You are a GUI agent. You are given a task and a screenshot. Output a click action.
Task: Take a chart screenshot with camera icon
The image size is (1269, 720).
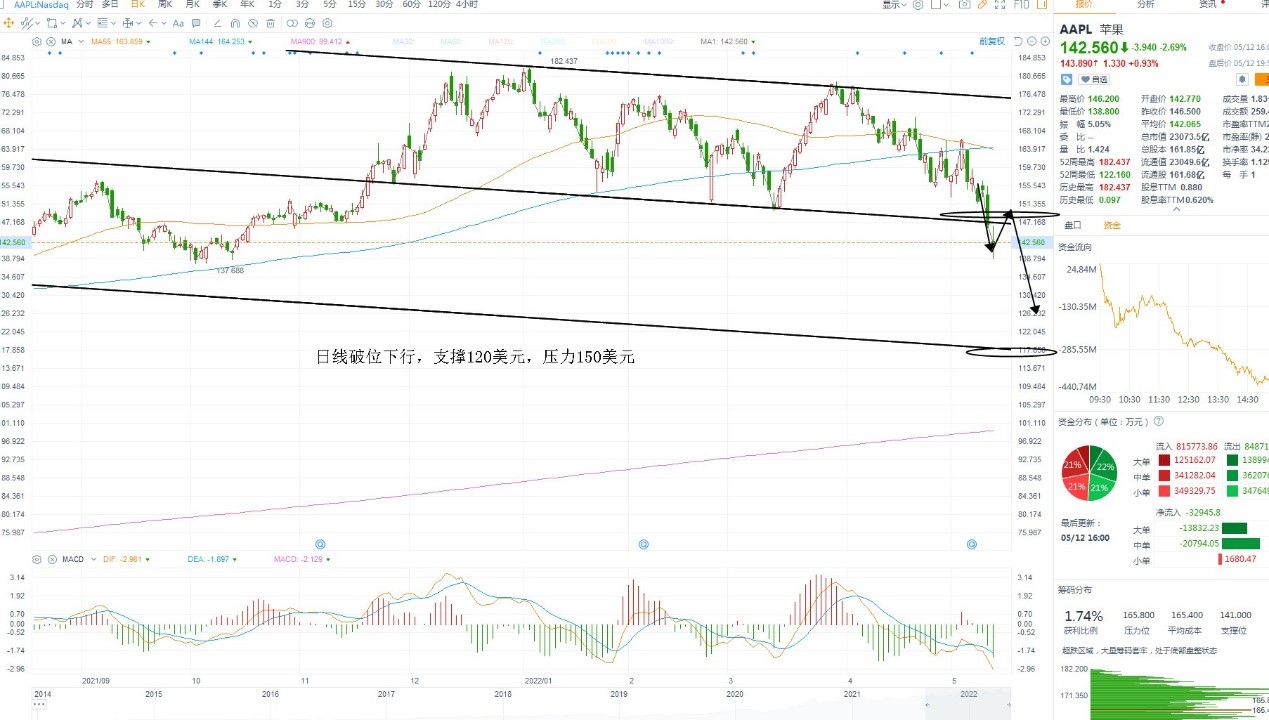pos(964,5)
